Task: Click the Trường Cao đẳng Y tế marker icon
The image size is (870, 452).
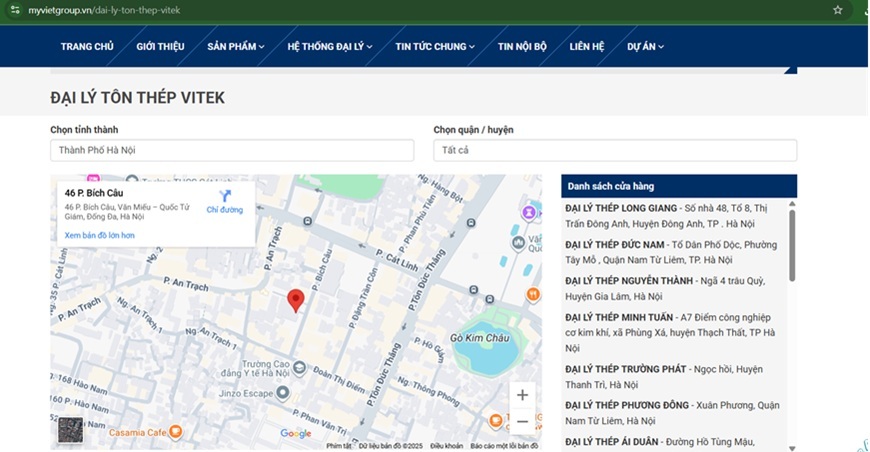Action: click(x=299, y=368)
